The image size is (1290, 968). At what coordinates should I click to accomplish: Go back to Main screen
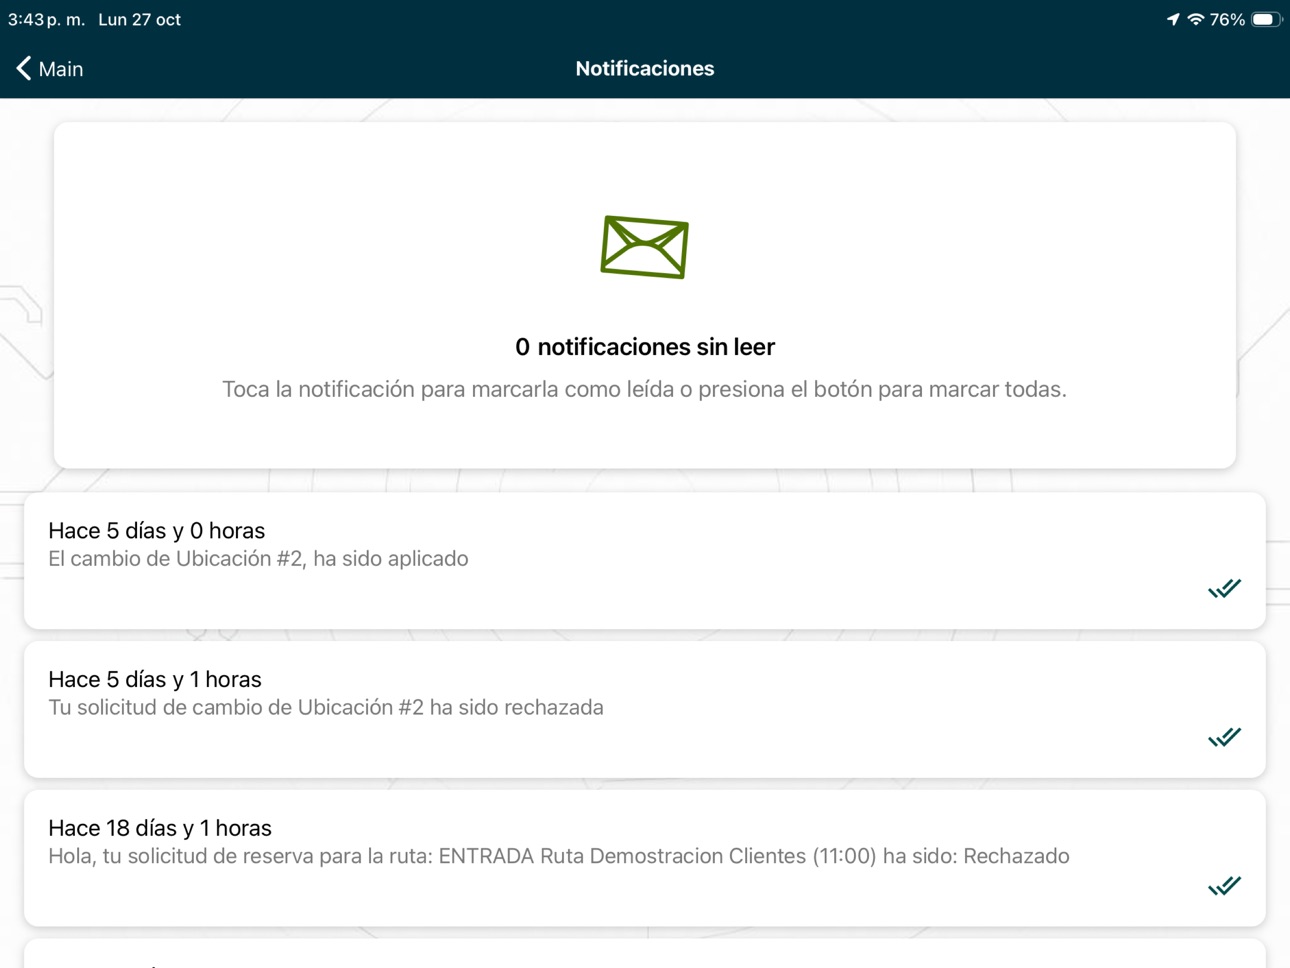[50, 68]
